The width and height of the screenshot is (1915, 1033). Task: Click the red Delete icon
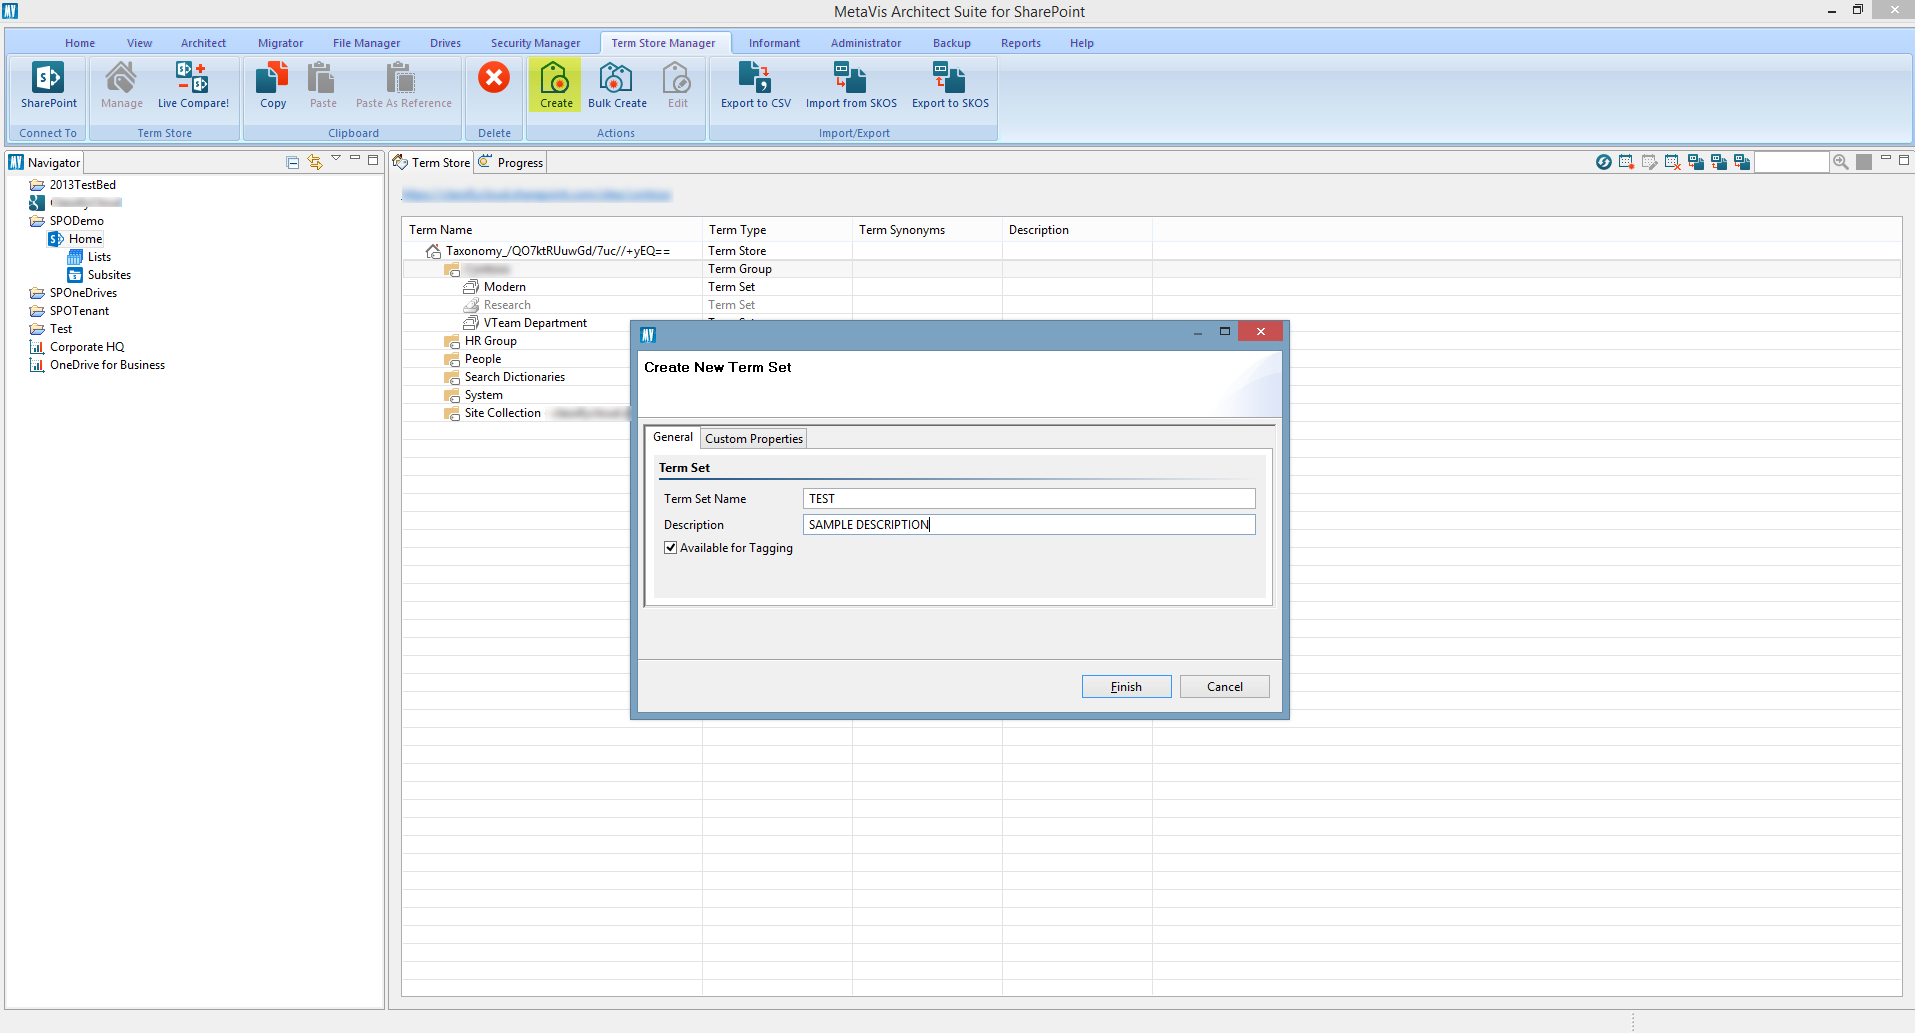pos(493,77)
